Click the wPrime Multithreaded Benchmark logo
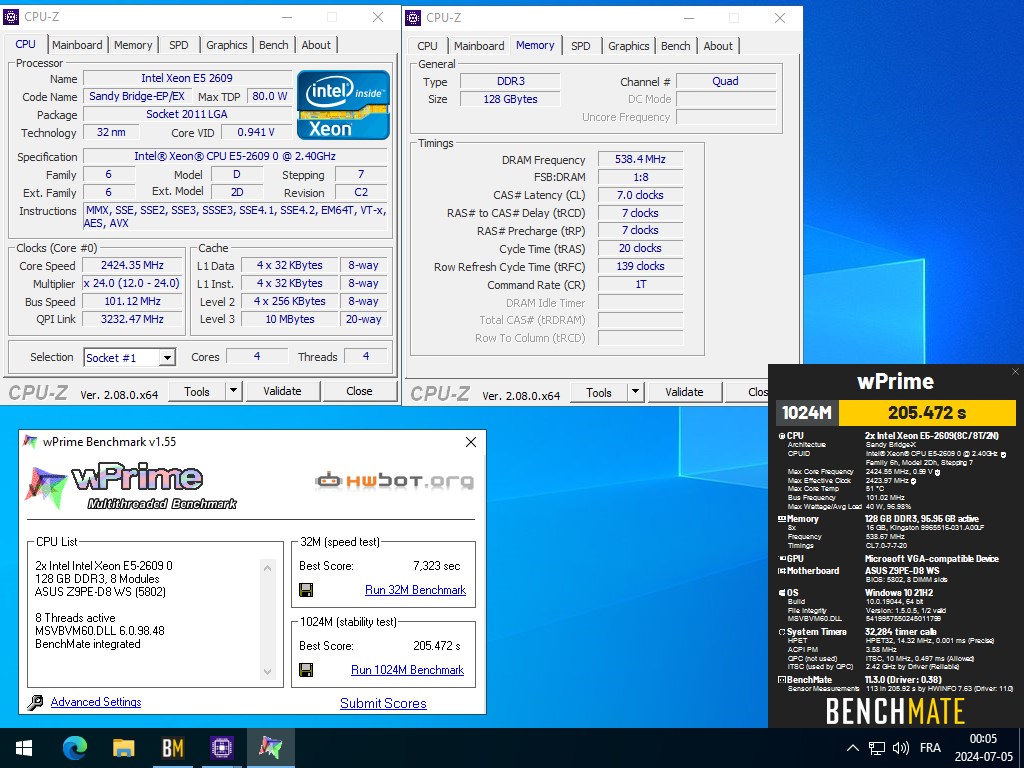This screenshot has height=768, width=1024. tap(132, 487)
